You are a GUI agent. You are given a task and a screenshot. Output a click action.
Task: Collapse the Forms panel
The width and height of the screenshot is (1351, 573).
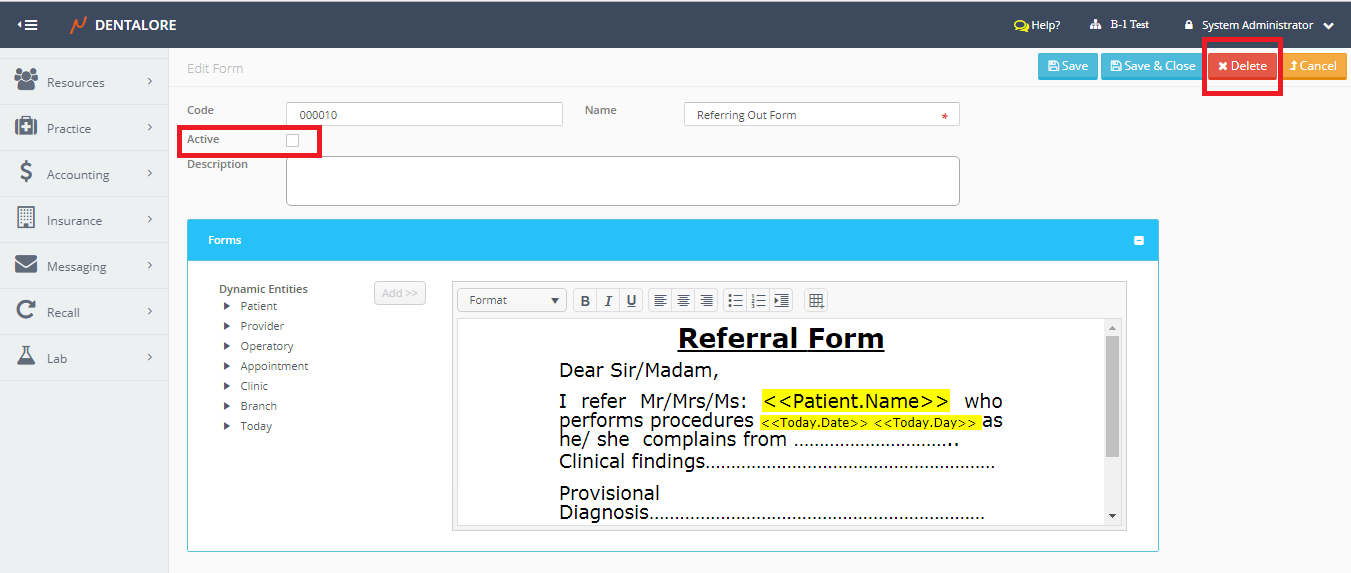click(x=1138, y=241)
